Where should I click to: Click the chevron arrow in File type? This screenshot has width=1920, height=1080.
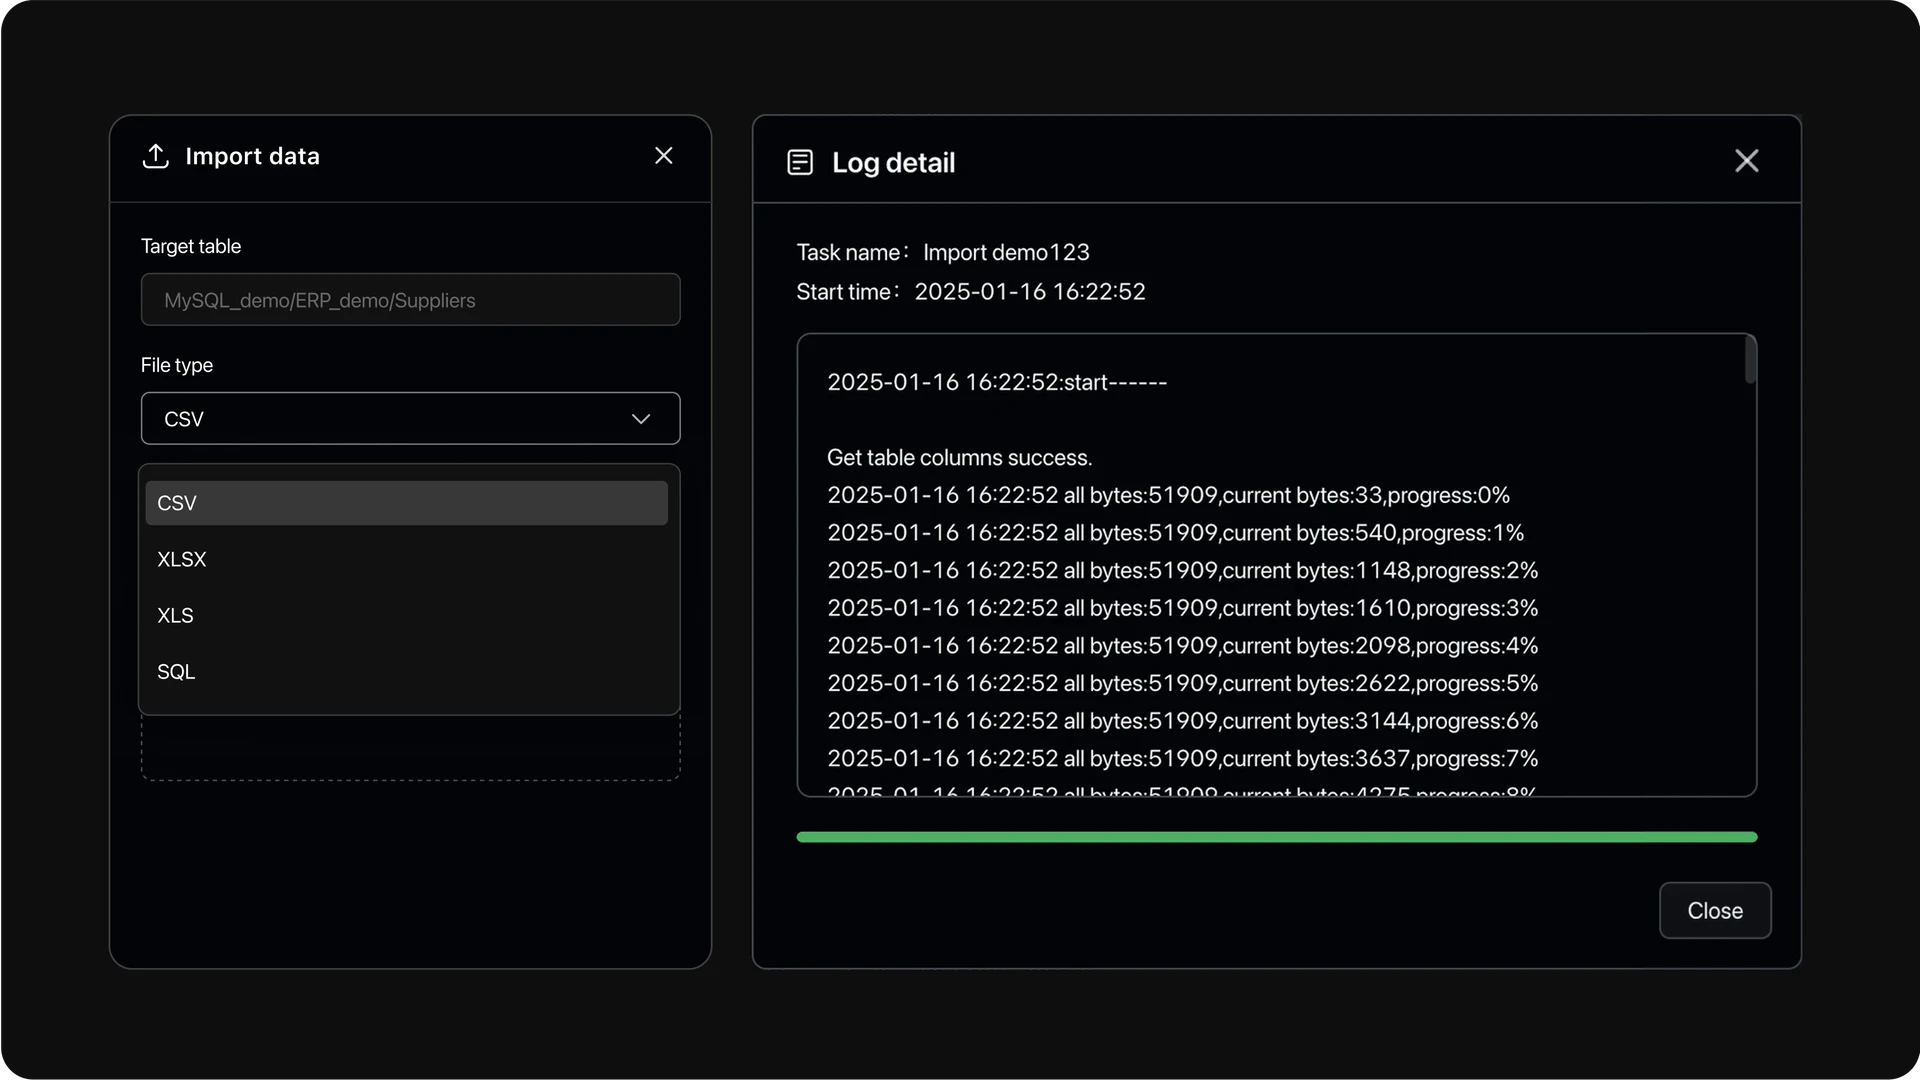coord(641,419)
